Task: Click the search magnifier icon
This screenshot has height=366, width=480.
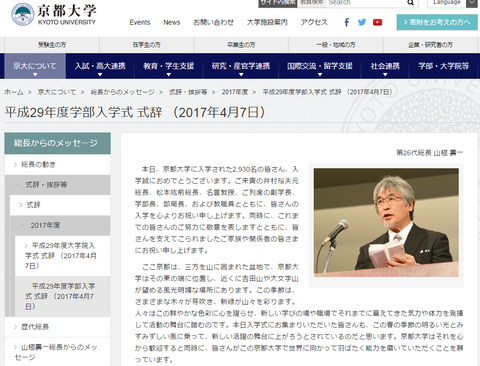Action: click(411, 3)
